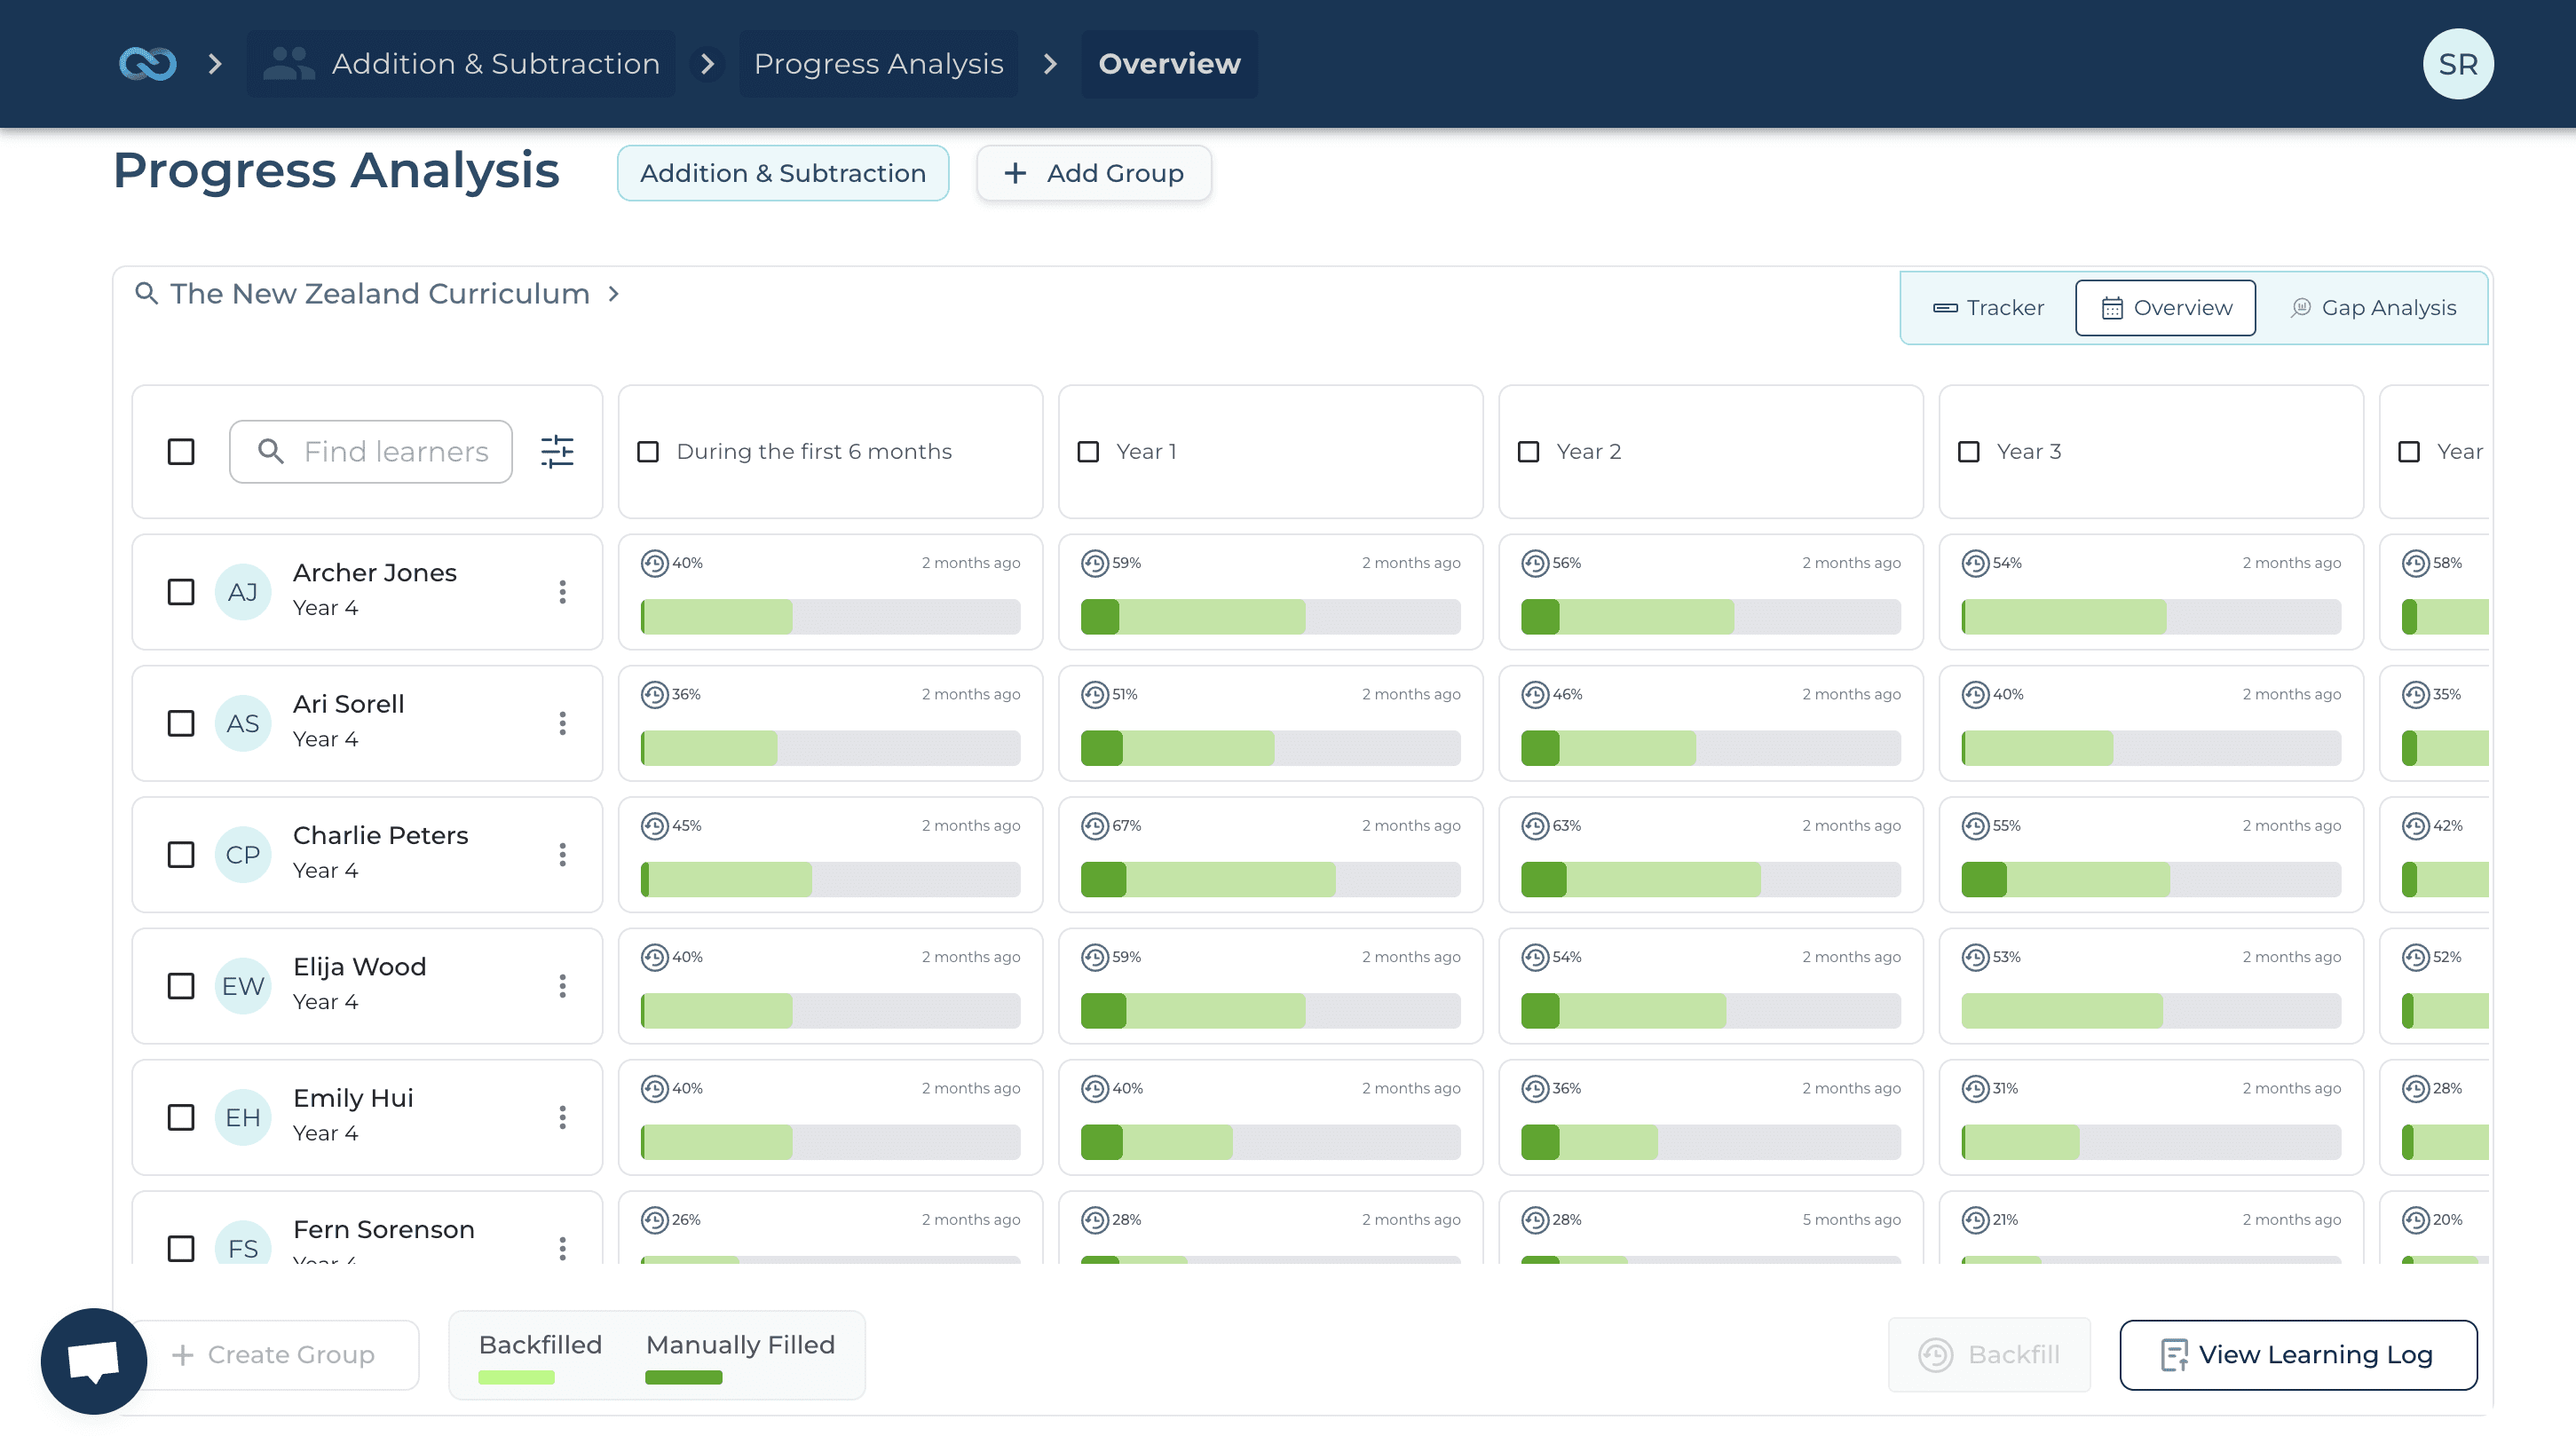Screen dimensions: 2576x1452
Task: Switch to the Gap Analysis tab
Action: click(x=2372, y=308)
